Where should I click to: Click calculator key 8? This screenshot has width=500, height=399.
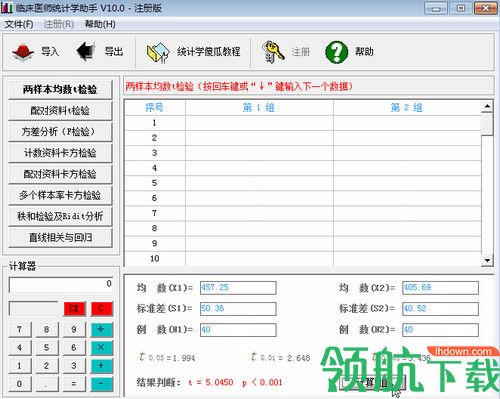[x=47, y=329]
